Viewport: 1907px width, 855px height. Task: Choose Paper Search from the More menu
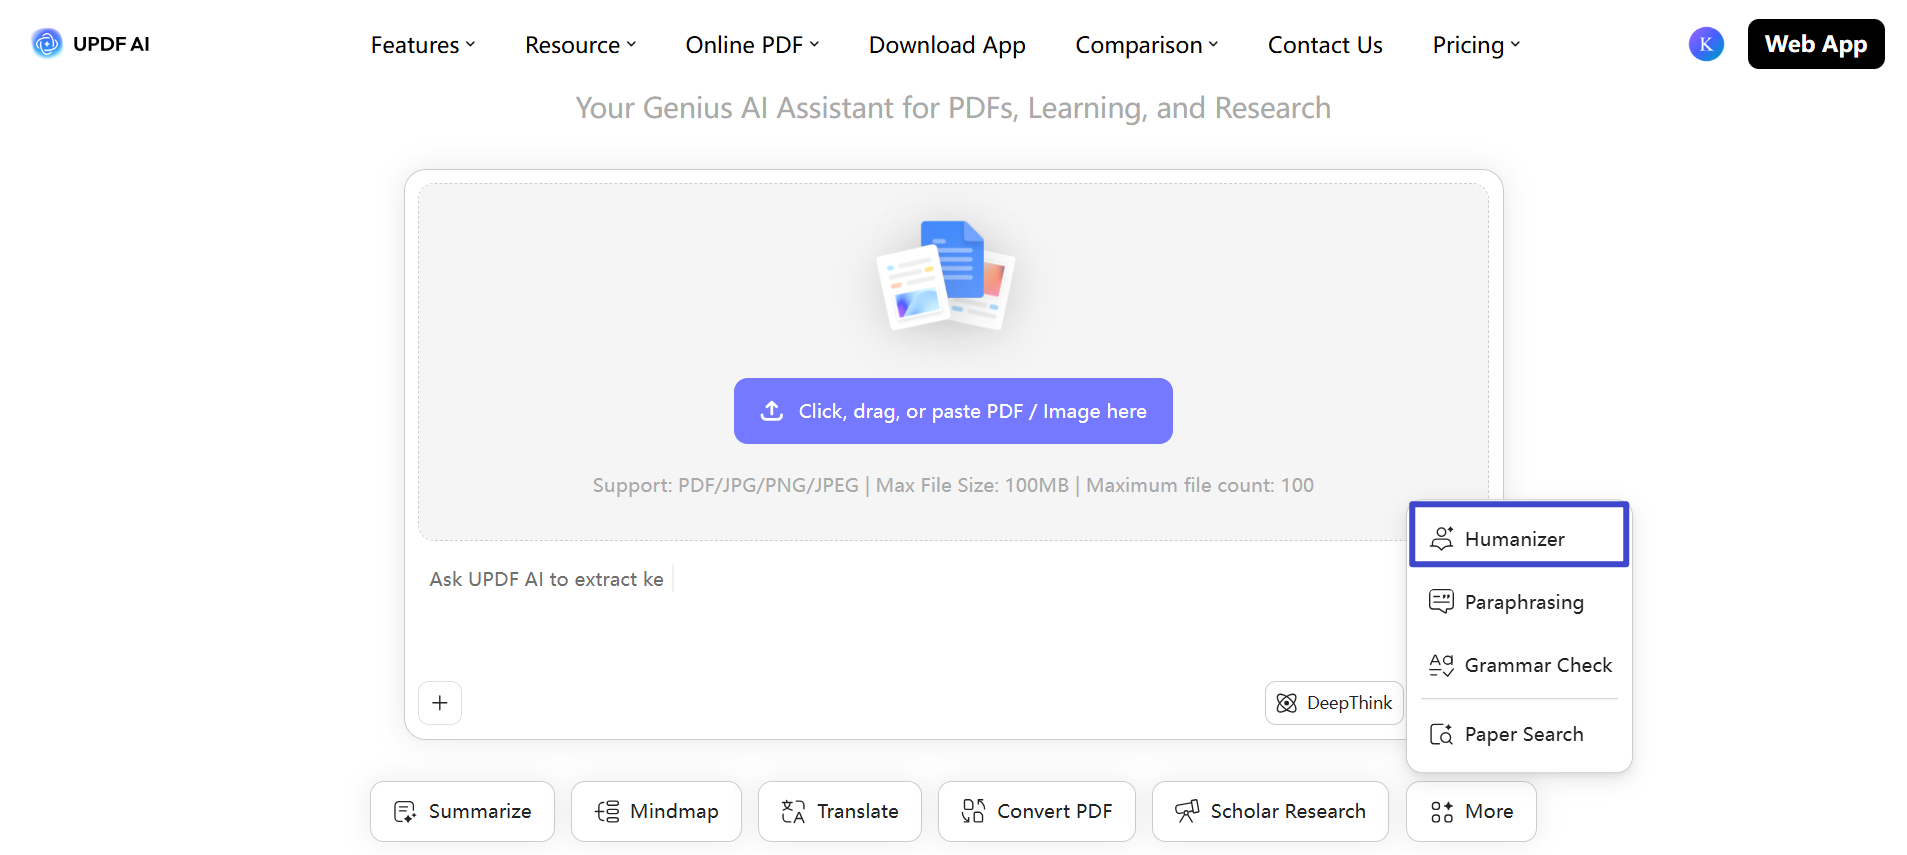[1519, 734]
